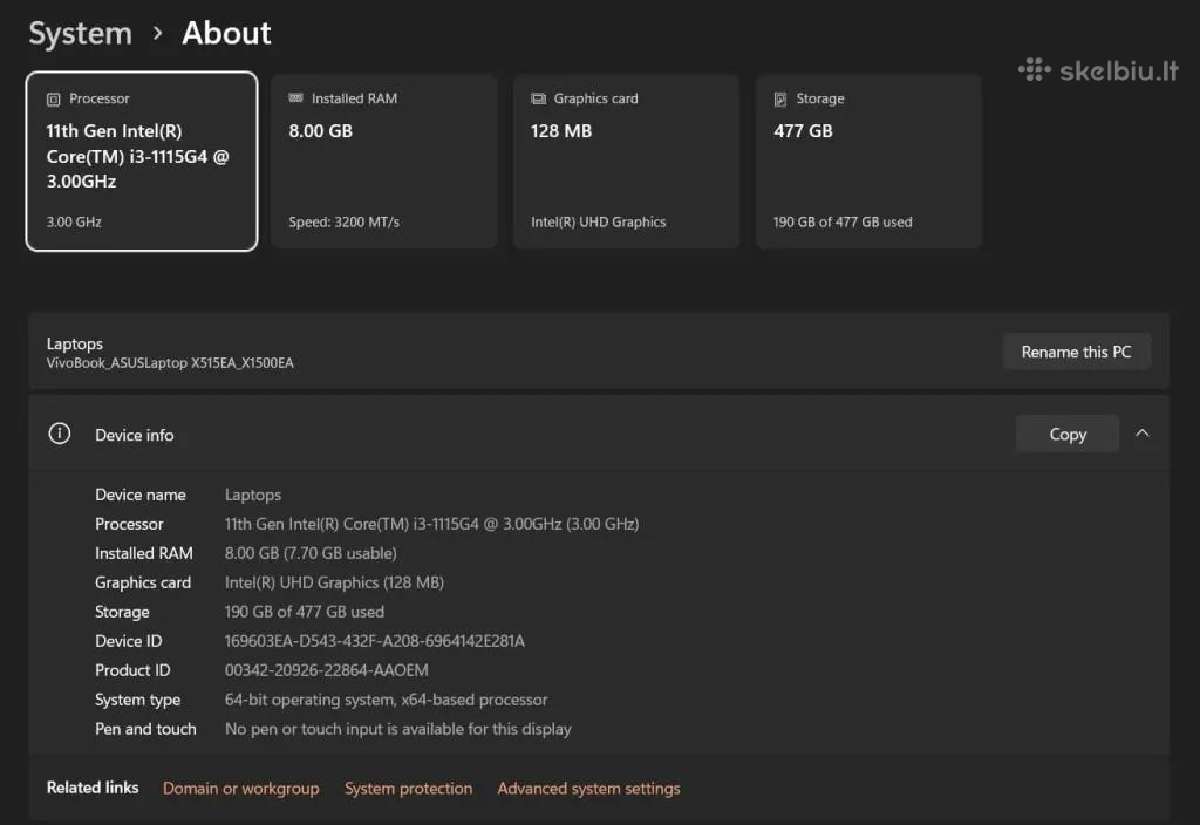Click 'Intel(R) UHD Graphics (128 MB)' value

[x=335, y=582]
